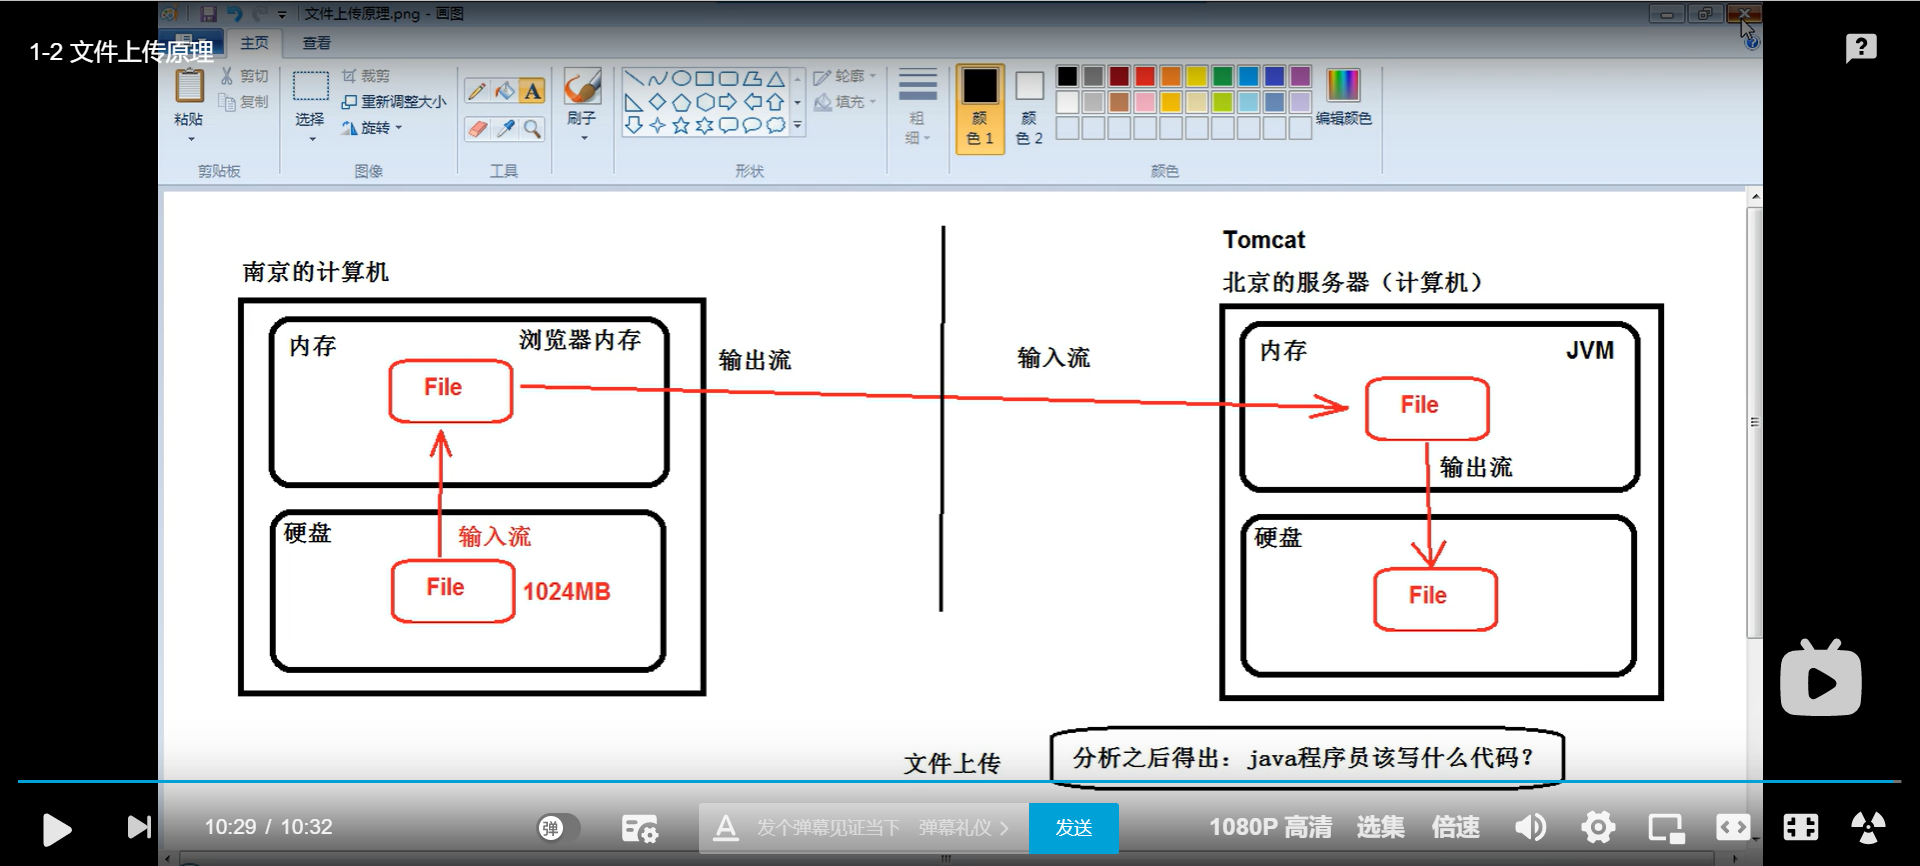This screenshot has width=1920, height=866.
Task: Expand the shapes gallery more arrow
Action: (x=797, y=126)
